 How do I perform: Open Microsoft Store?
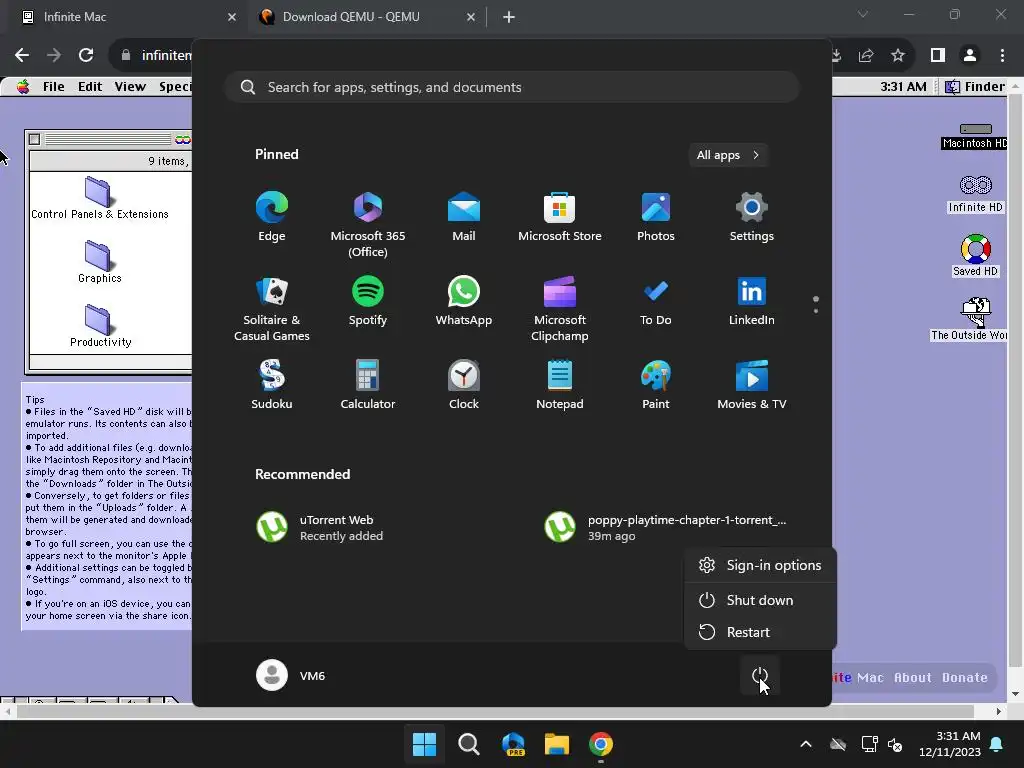(560, 217)
